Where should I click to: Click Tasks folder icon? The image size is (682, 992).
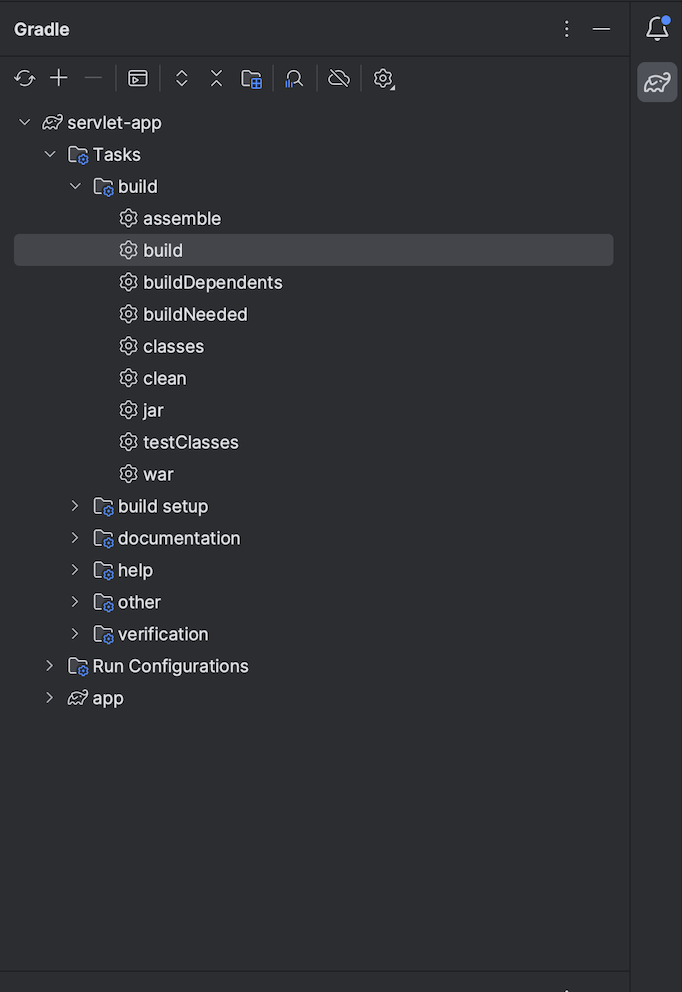pos(78,154)
